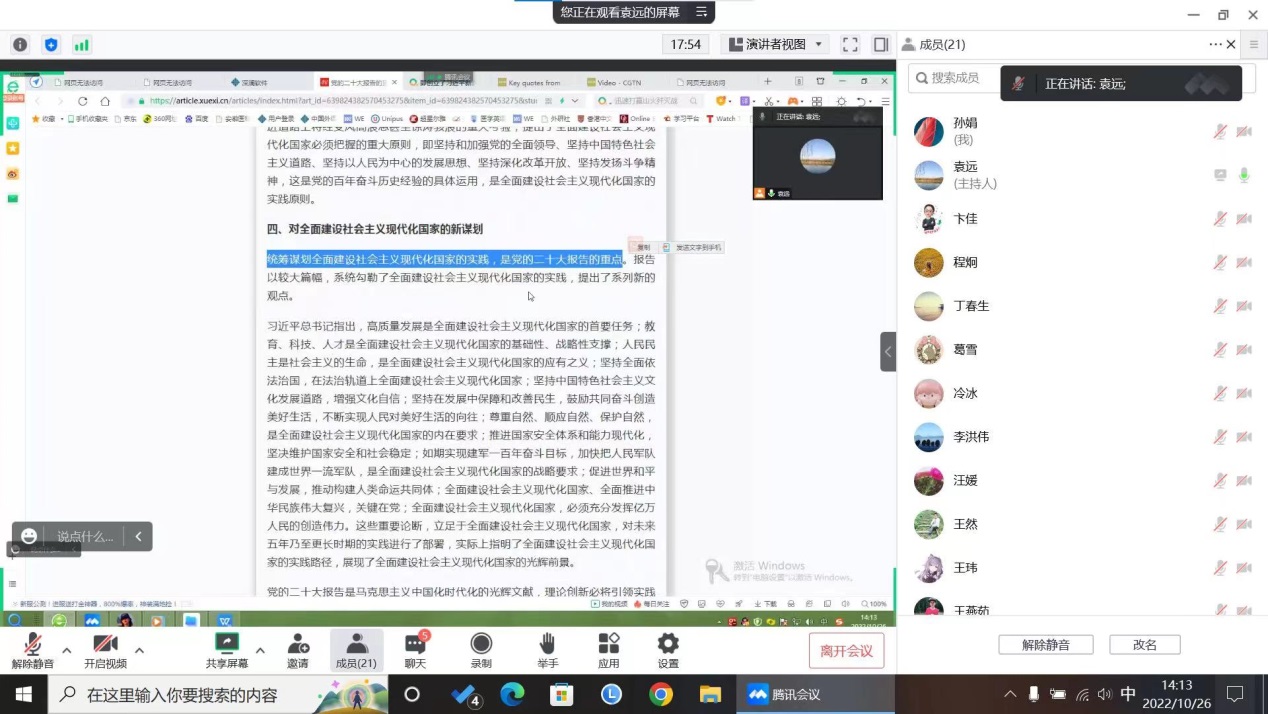Enter full screen mode via expand icon
The width and height of the screenshot is (1268, 714).
point(850,45)
